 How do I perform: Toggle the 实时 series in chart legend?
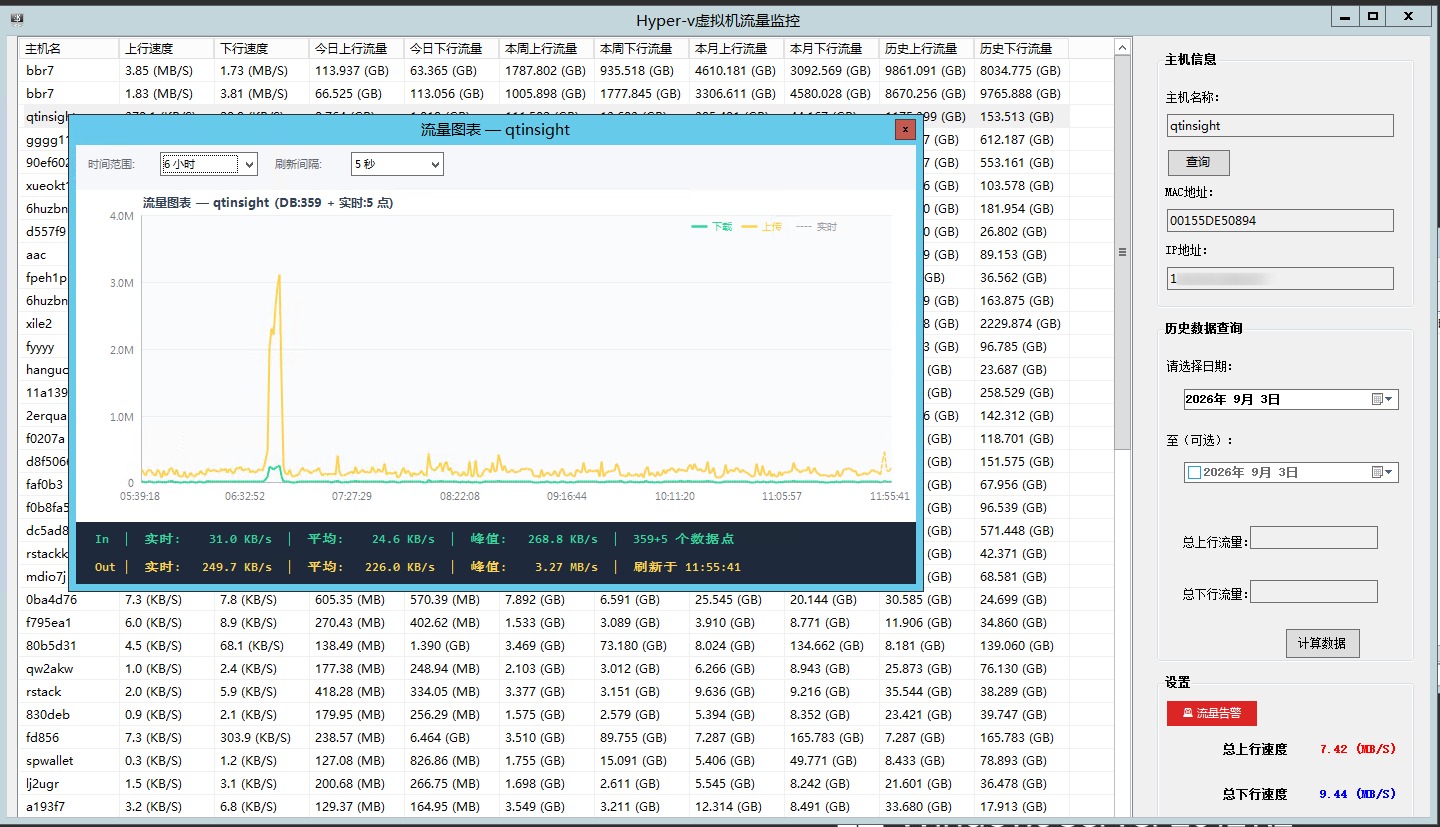click(816, 227)
